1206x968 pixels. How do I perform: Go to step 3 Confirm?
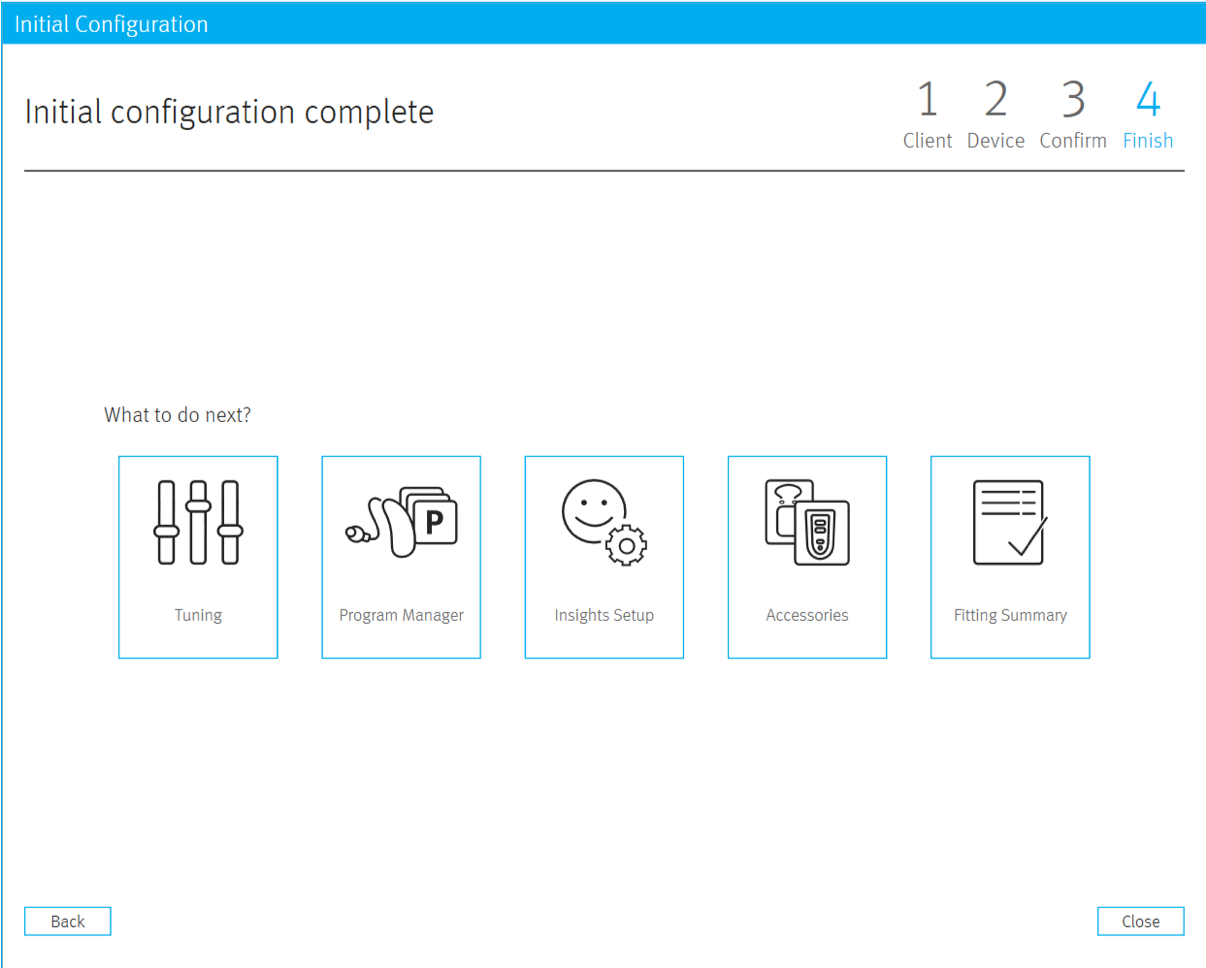click(1073, 116)
